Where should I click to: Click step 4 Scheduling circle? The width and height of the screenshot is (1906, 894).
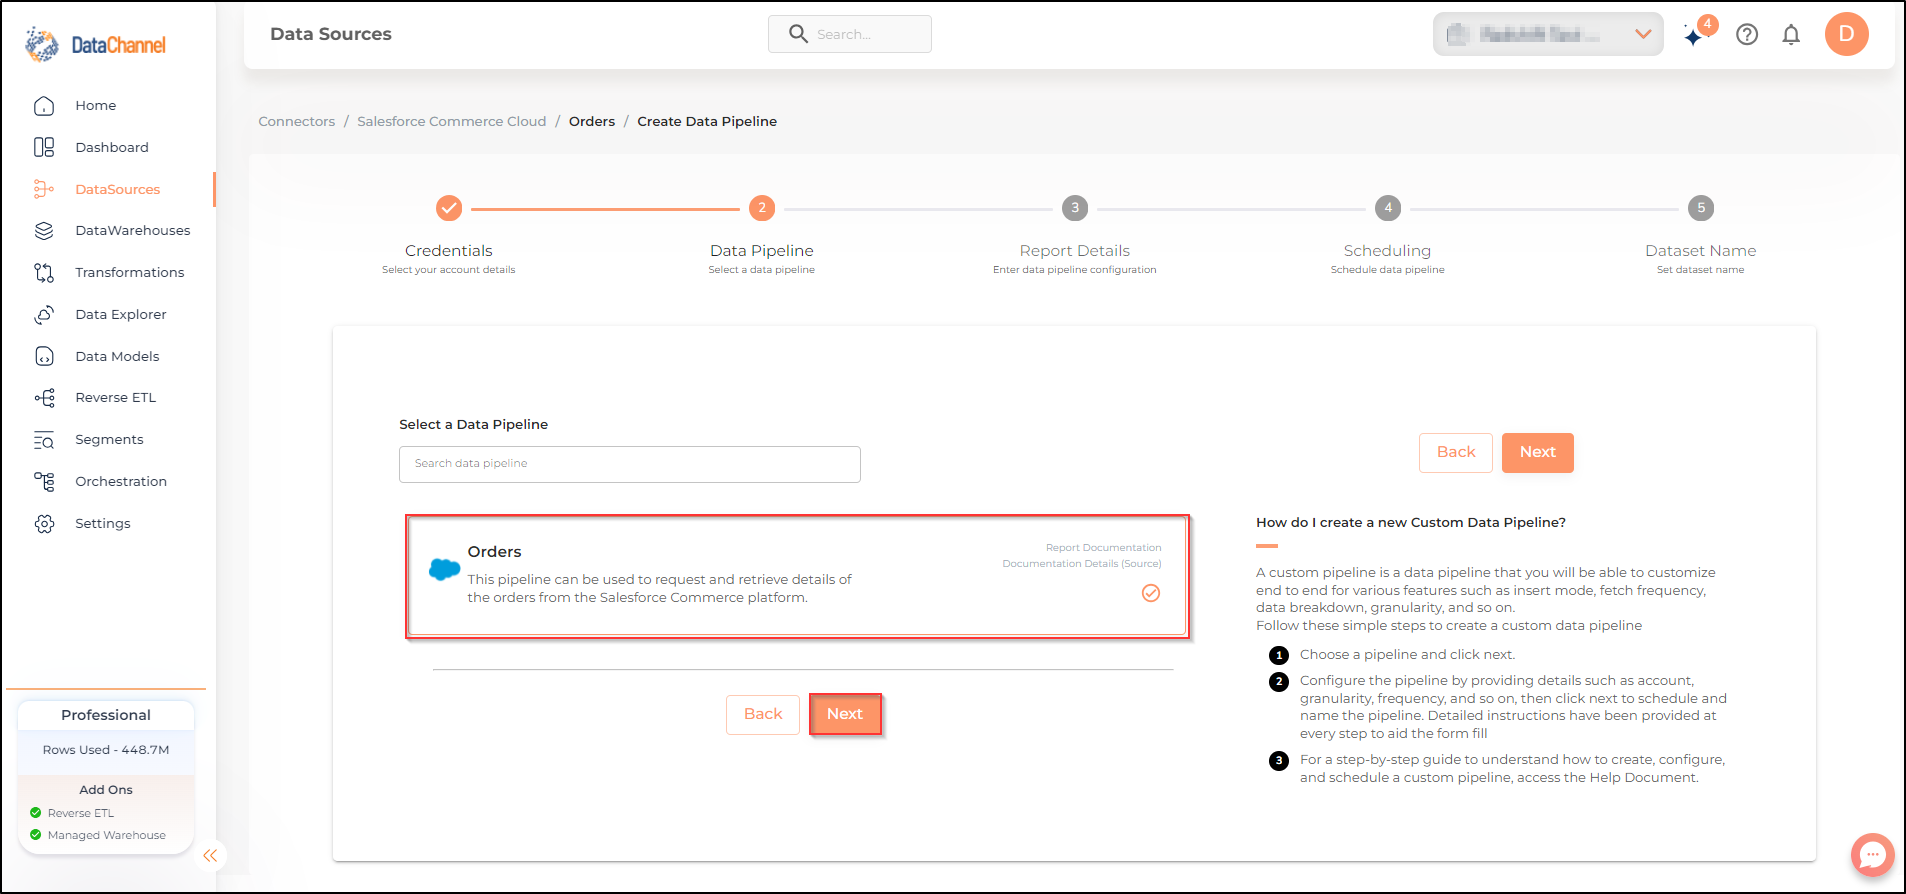(x=1388, y=208)
